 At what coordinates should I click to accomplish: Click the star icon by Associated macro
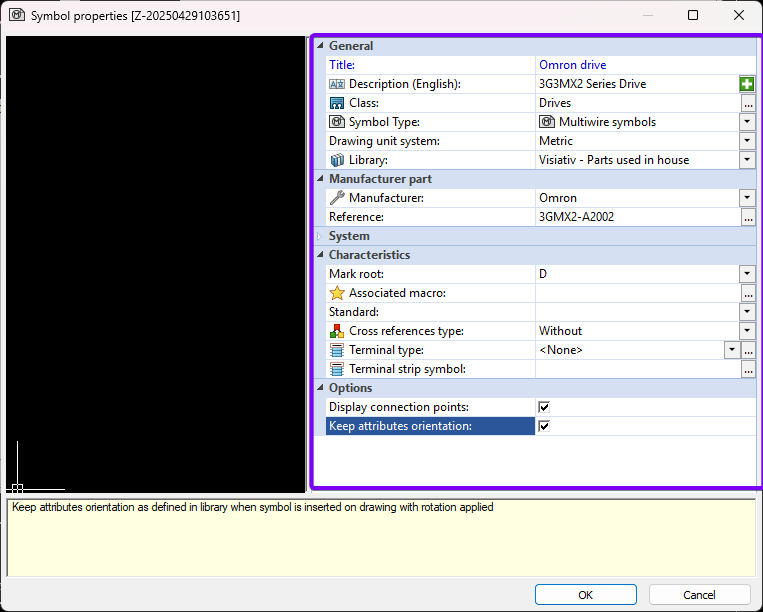pos(337,293)
